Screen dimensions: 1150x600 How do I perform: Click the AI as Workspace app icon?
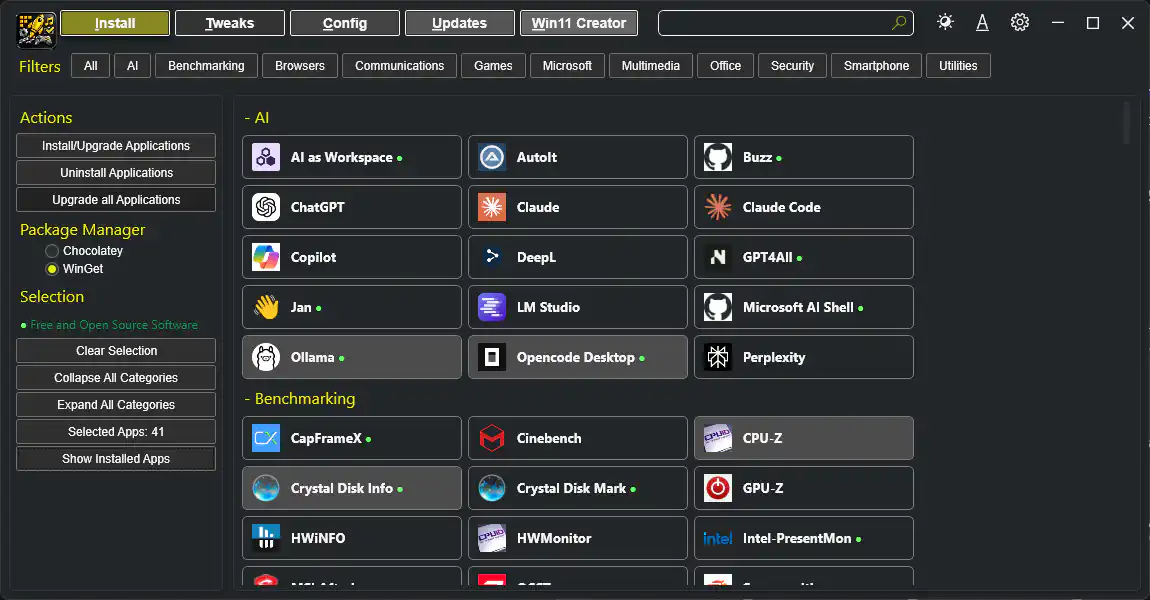point(265,157)
